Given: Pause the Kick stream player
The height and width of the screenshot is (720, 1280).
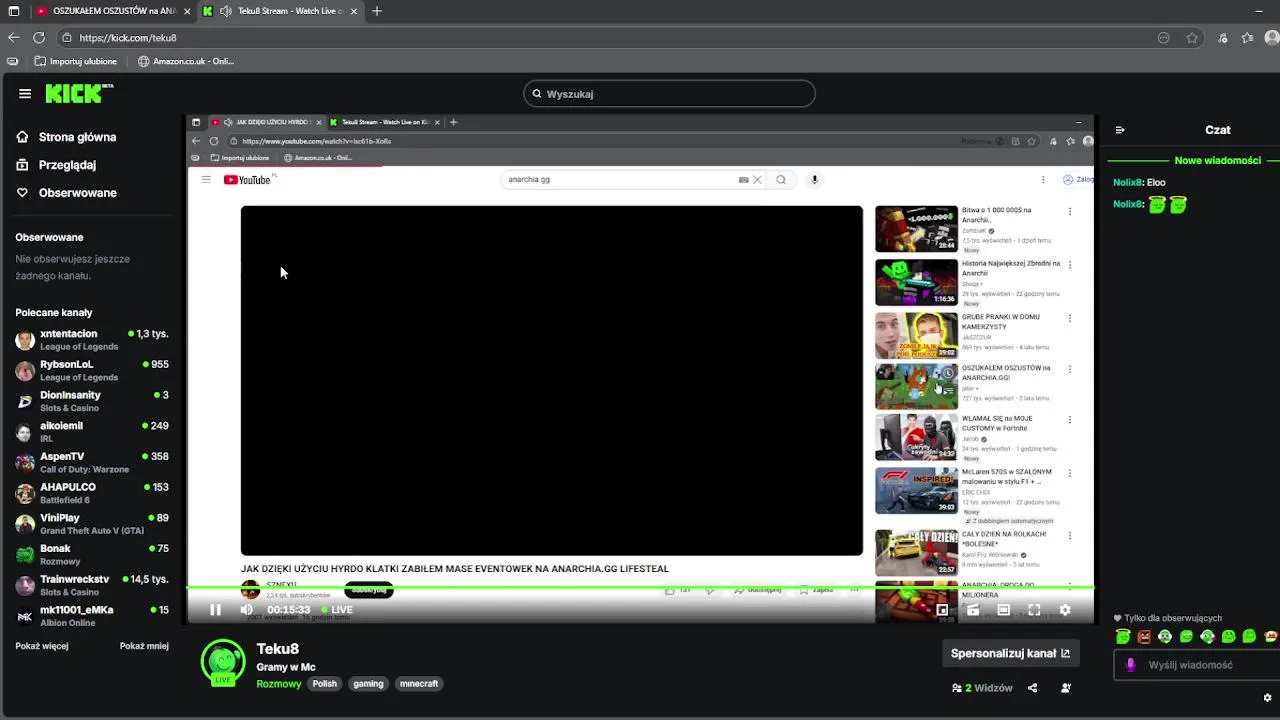Looking at the screenshot, I should tap(215, 610).
